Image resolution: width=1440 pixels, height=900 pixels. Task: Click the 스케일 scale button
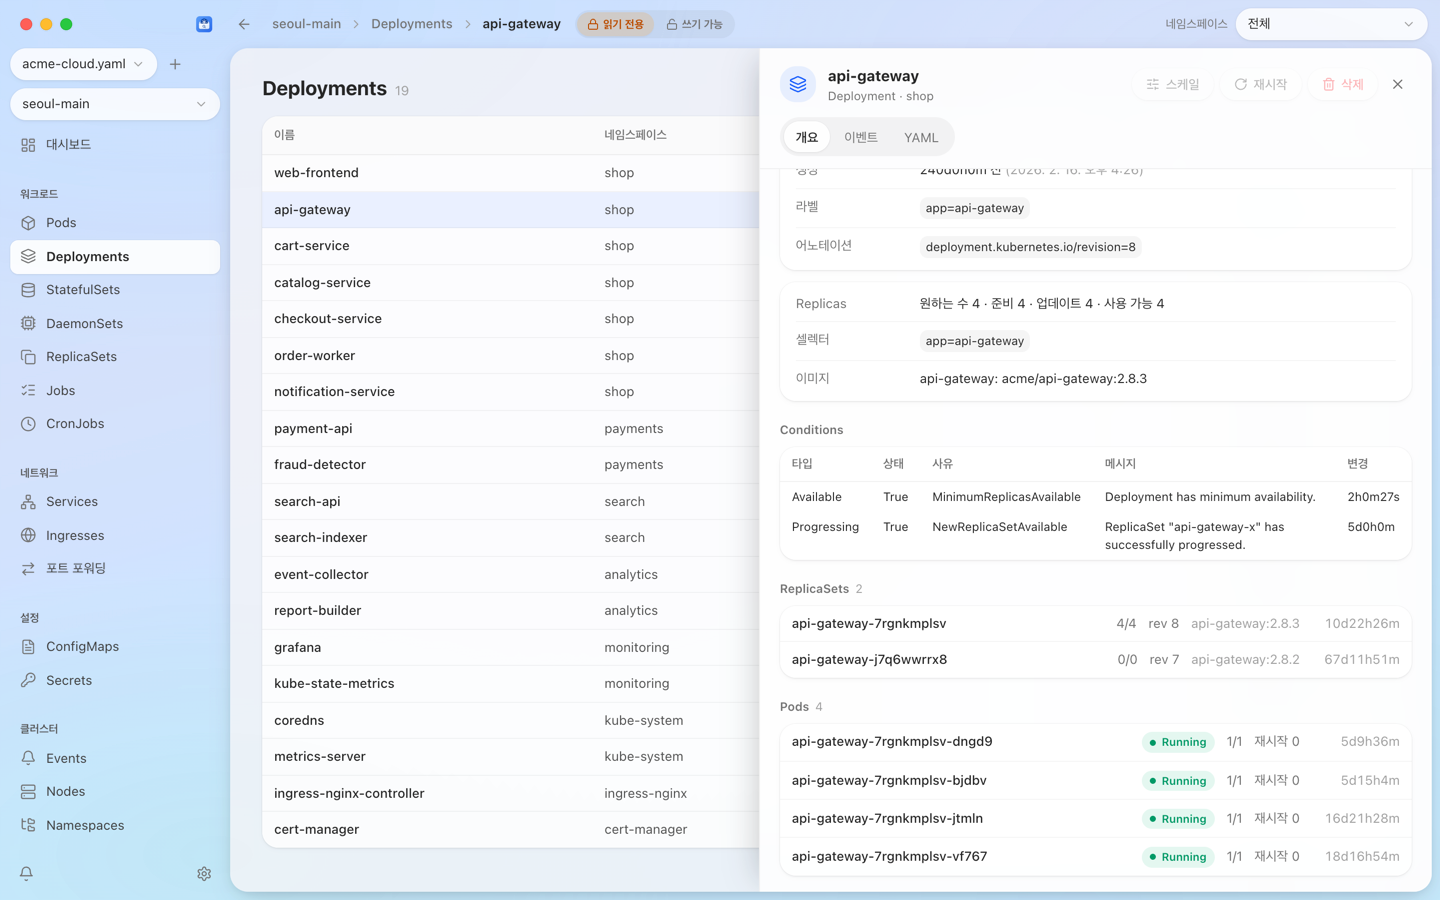[1173, 85]
